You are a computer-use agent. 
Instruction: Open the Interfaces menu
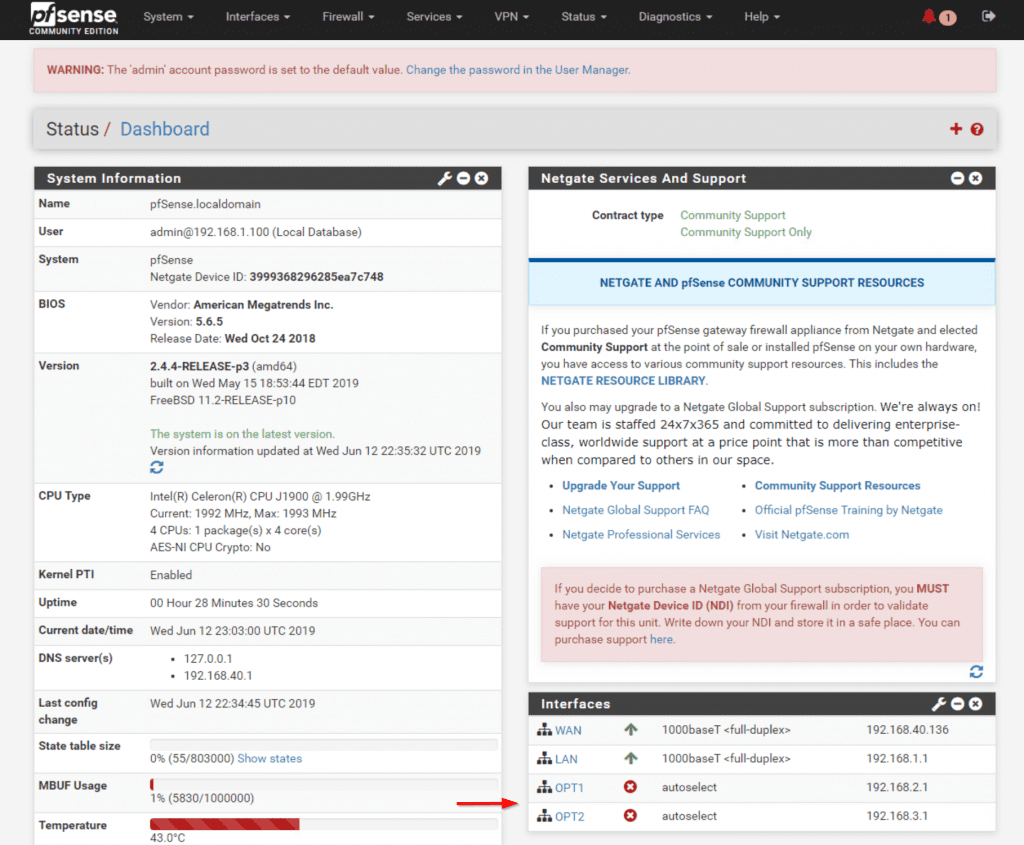click(x=258, y=17)
